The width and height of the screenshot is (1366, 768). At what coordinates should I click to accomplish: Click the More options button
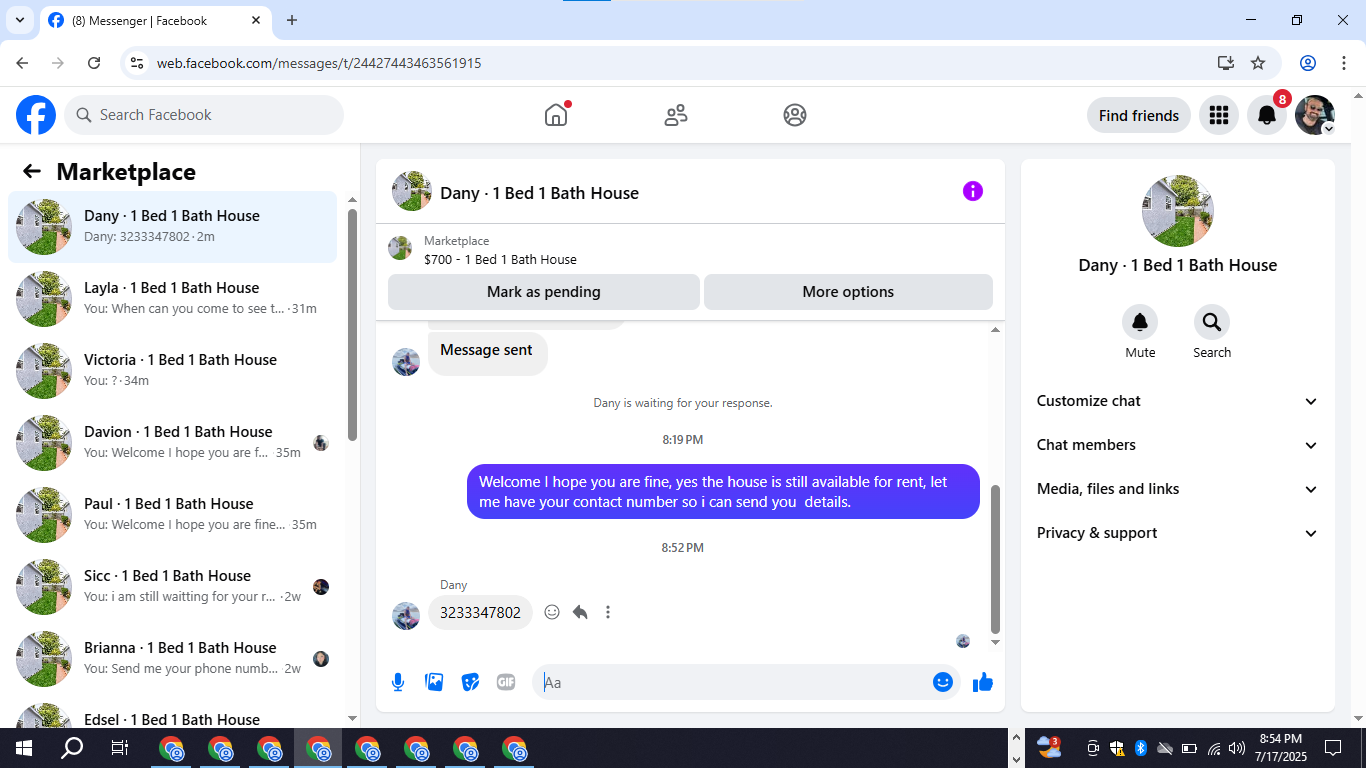pos(848,292)
